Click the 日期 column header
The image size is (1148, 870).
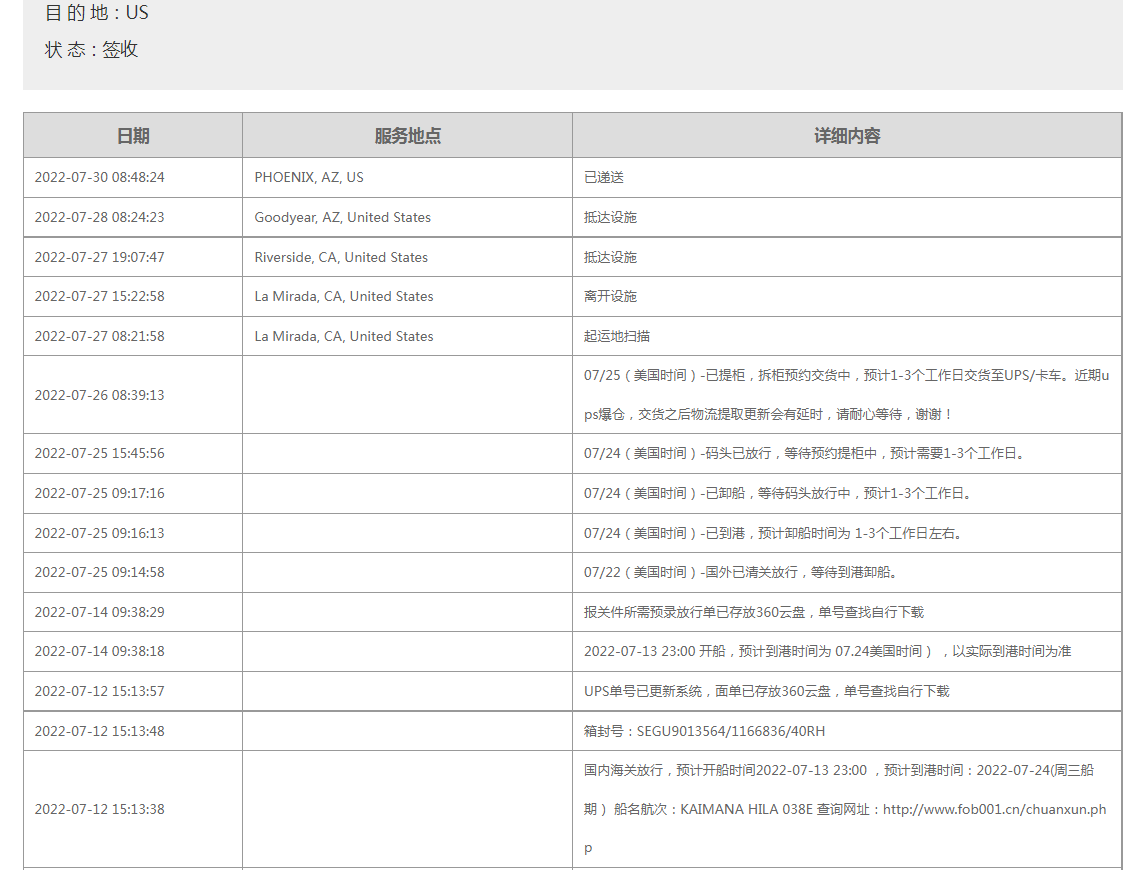coord(133,136)
